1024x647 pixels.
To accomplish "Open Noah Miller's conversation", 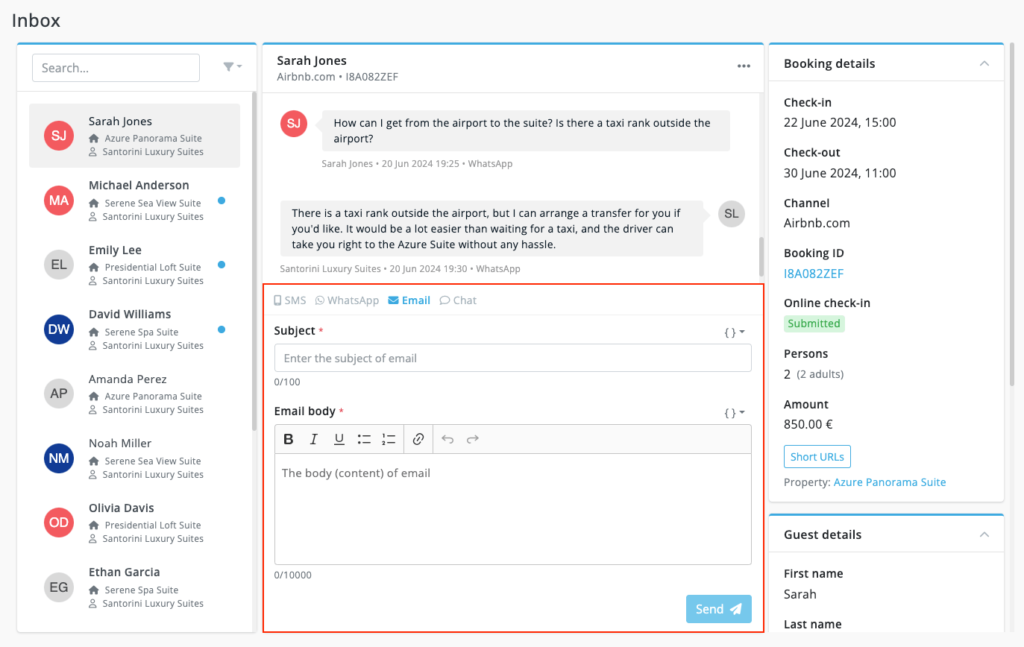I will [x=135, y=458].
